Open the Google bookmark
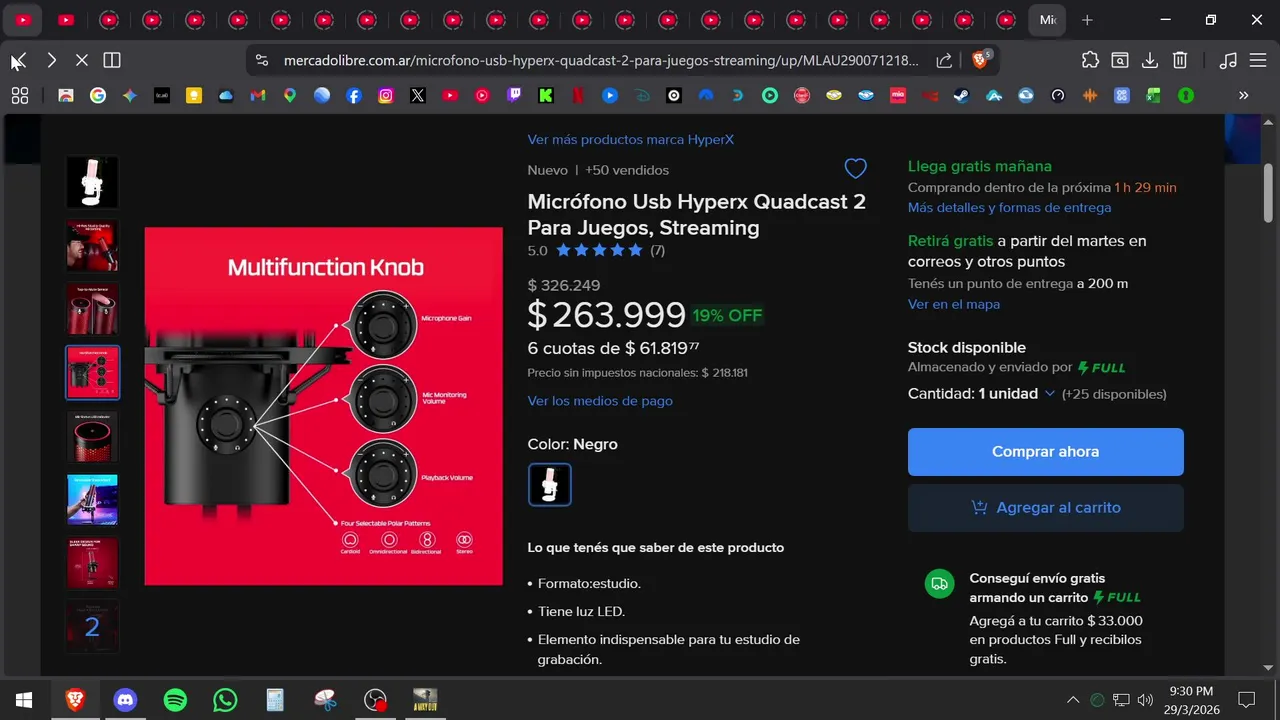Image resolution: width=1280 pixels, height=720 pixels. click(97, 96)
